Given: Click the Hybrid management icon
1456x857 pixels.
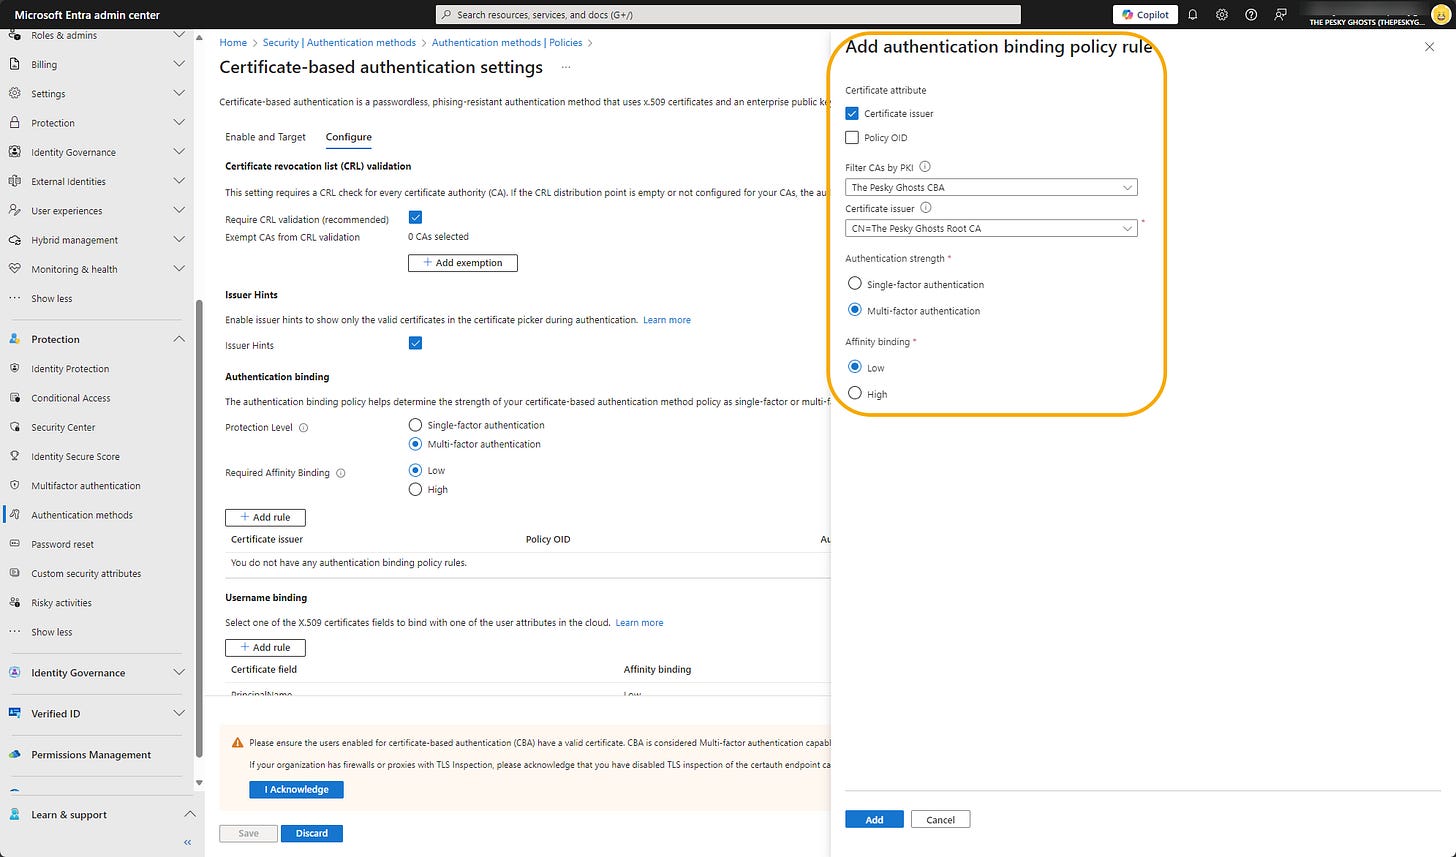Looking at the screenshot, I should pyautogui.click(x=14, y=240).
